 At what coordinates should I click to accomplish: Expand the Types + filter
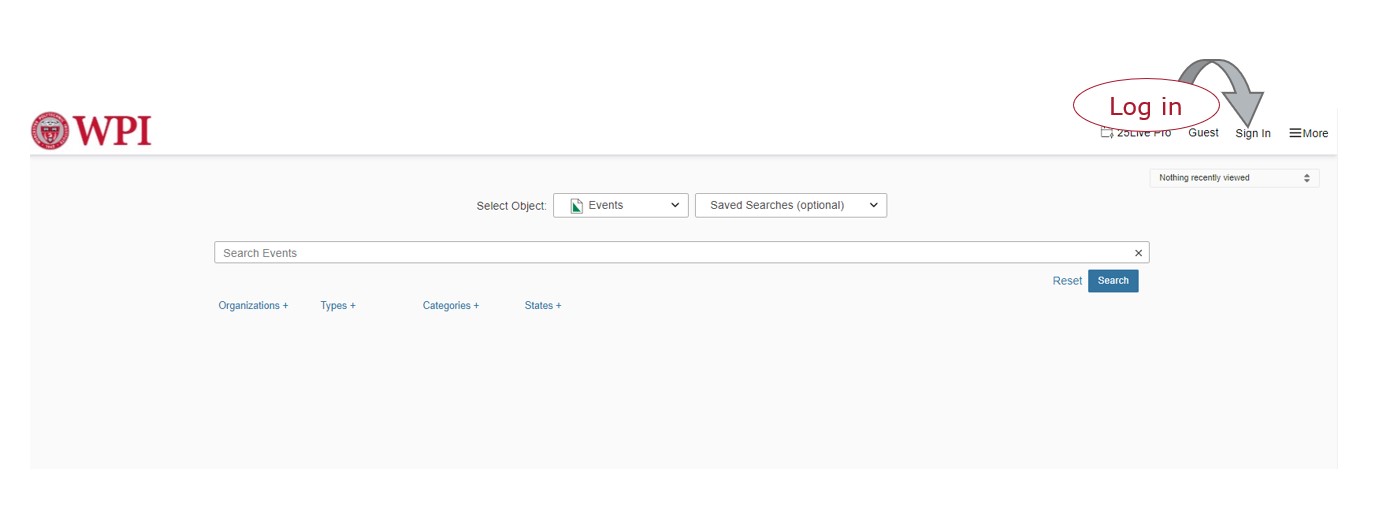point(338,305)
